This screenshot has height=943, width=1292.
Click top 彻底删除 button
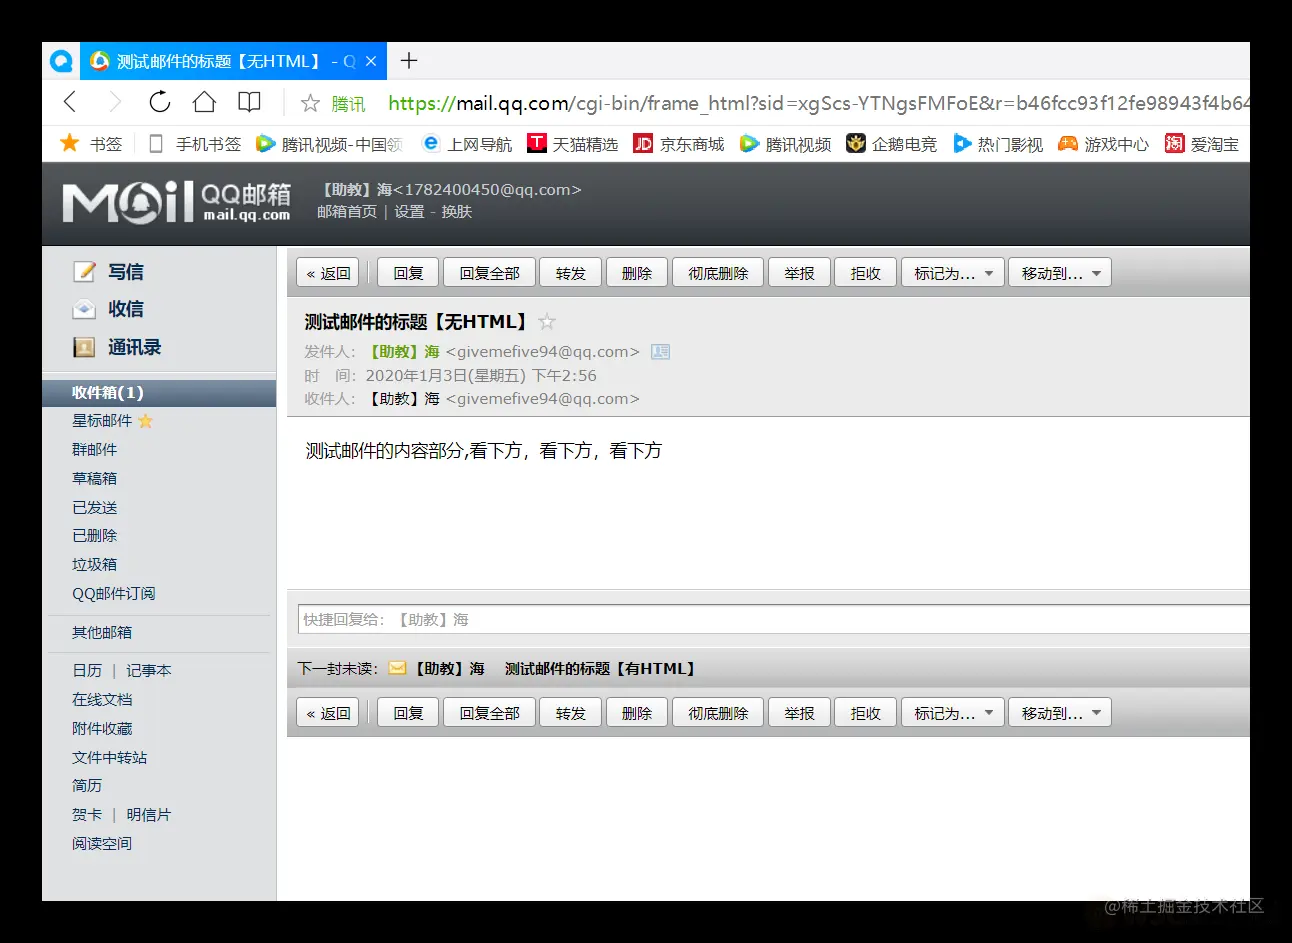718,273
